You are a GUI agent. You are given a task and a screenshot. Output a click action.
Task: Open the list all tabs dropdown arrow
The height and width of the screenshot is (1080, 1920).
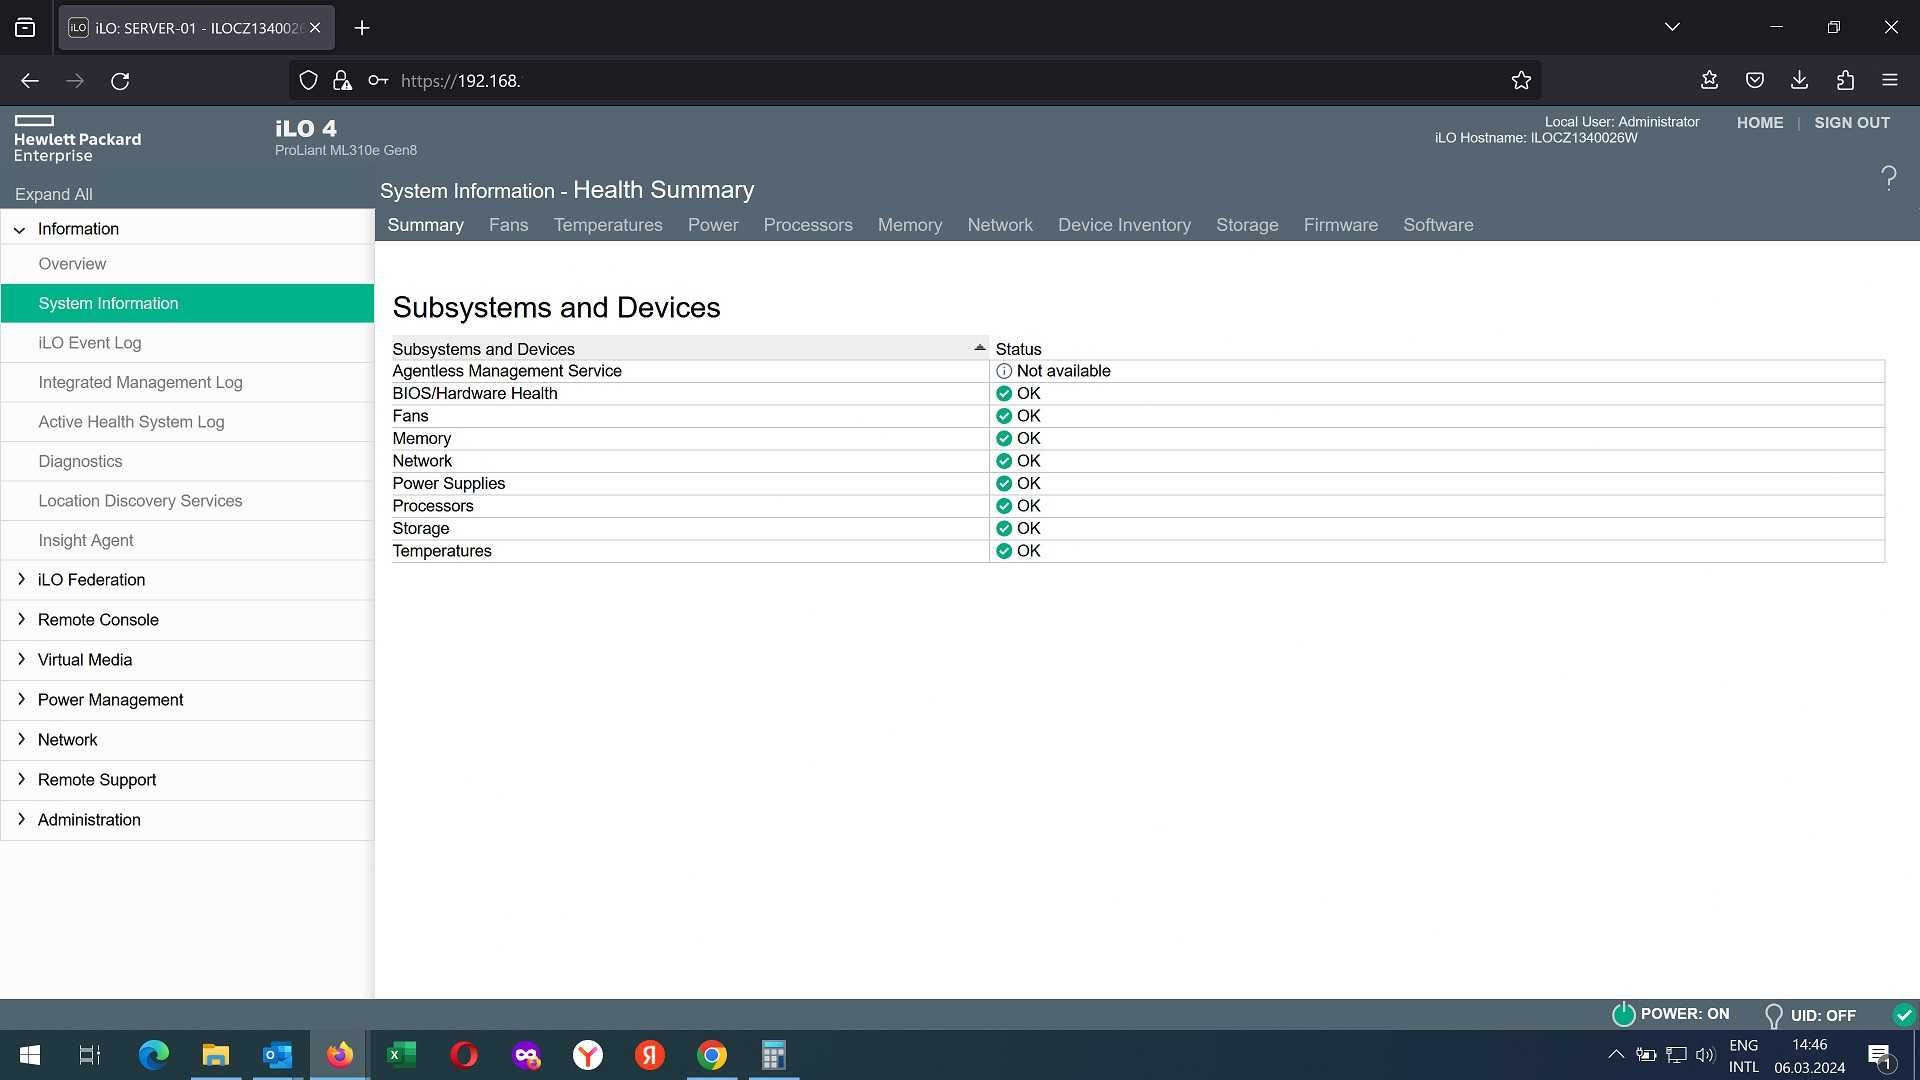pyautogui.click(x=1672, y=27)
